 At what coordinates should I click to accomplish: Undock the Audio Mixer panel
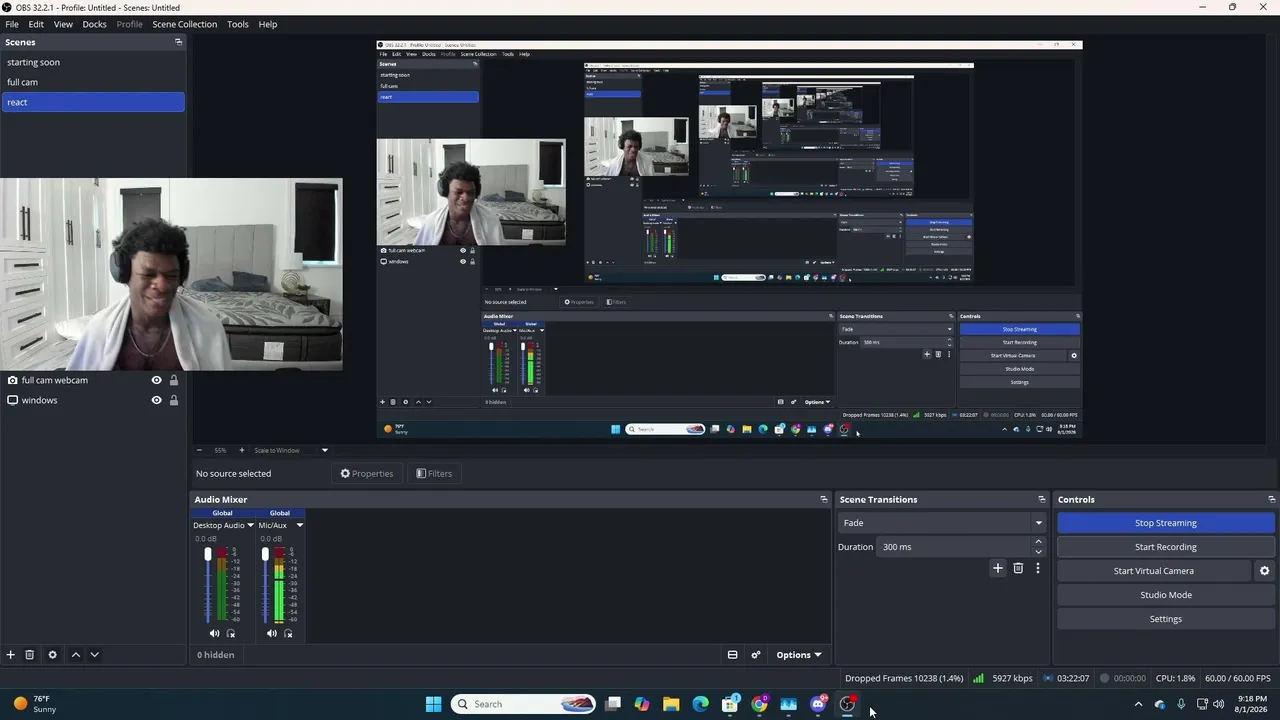click(x=823, y=499)
